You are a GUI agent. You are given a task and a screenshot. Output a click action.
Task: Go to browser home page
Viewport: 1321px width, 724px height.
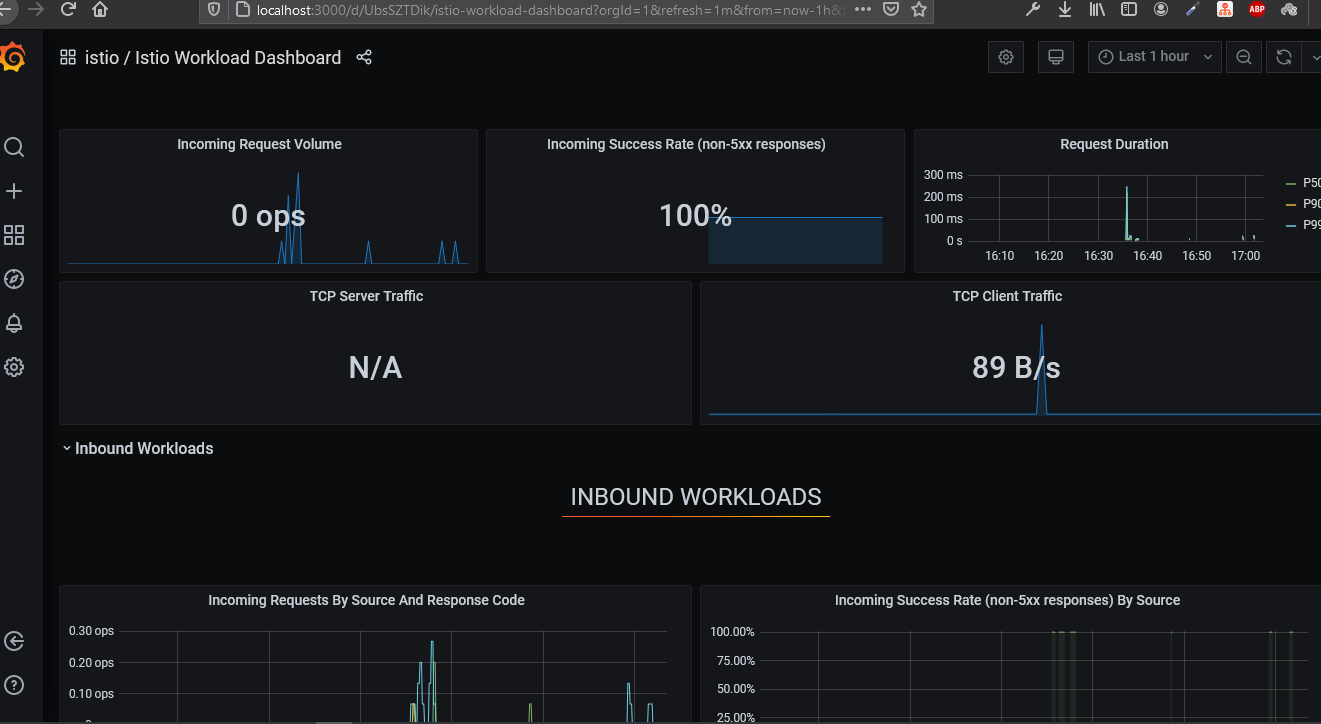[x=100, y=10]
